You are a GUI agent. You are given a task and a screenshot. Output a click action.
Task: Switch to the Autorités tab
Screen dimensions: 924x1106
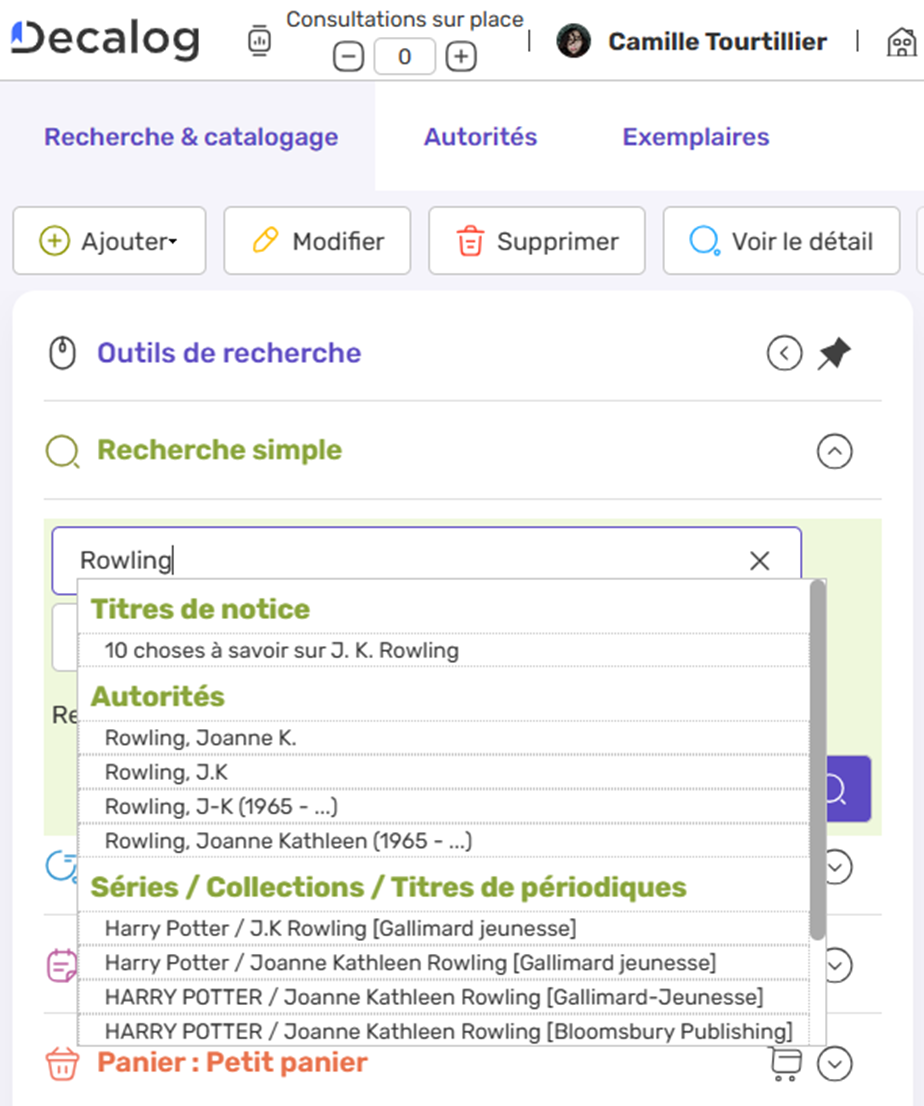coord(480,137)
